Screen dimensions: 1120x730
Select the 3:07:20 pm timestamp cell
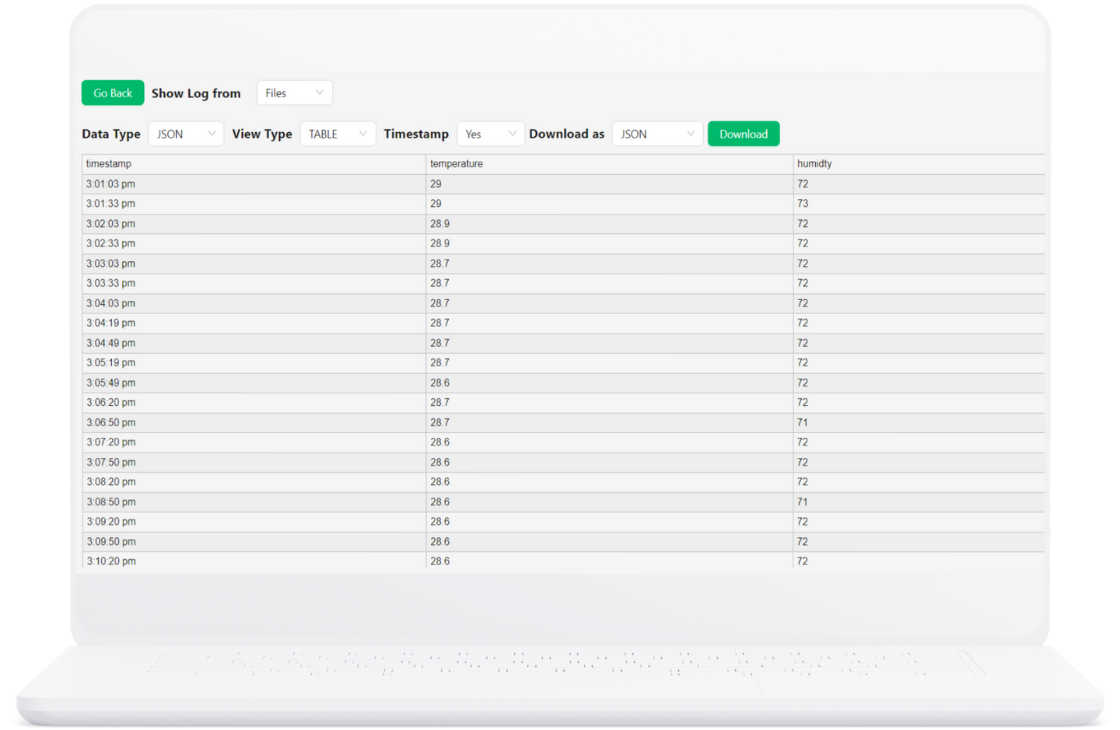[x=254, y=443]
